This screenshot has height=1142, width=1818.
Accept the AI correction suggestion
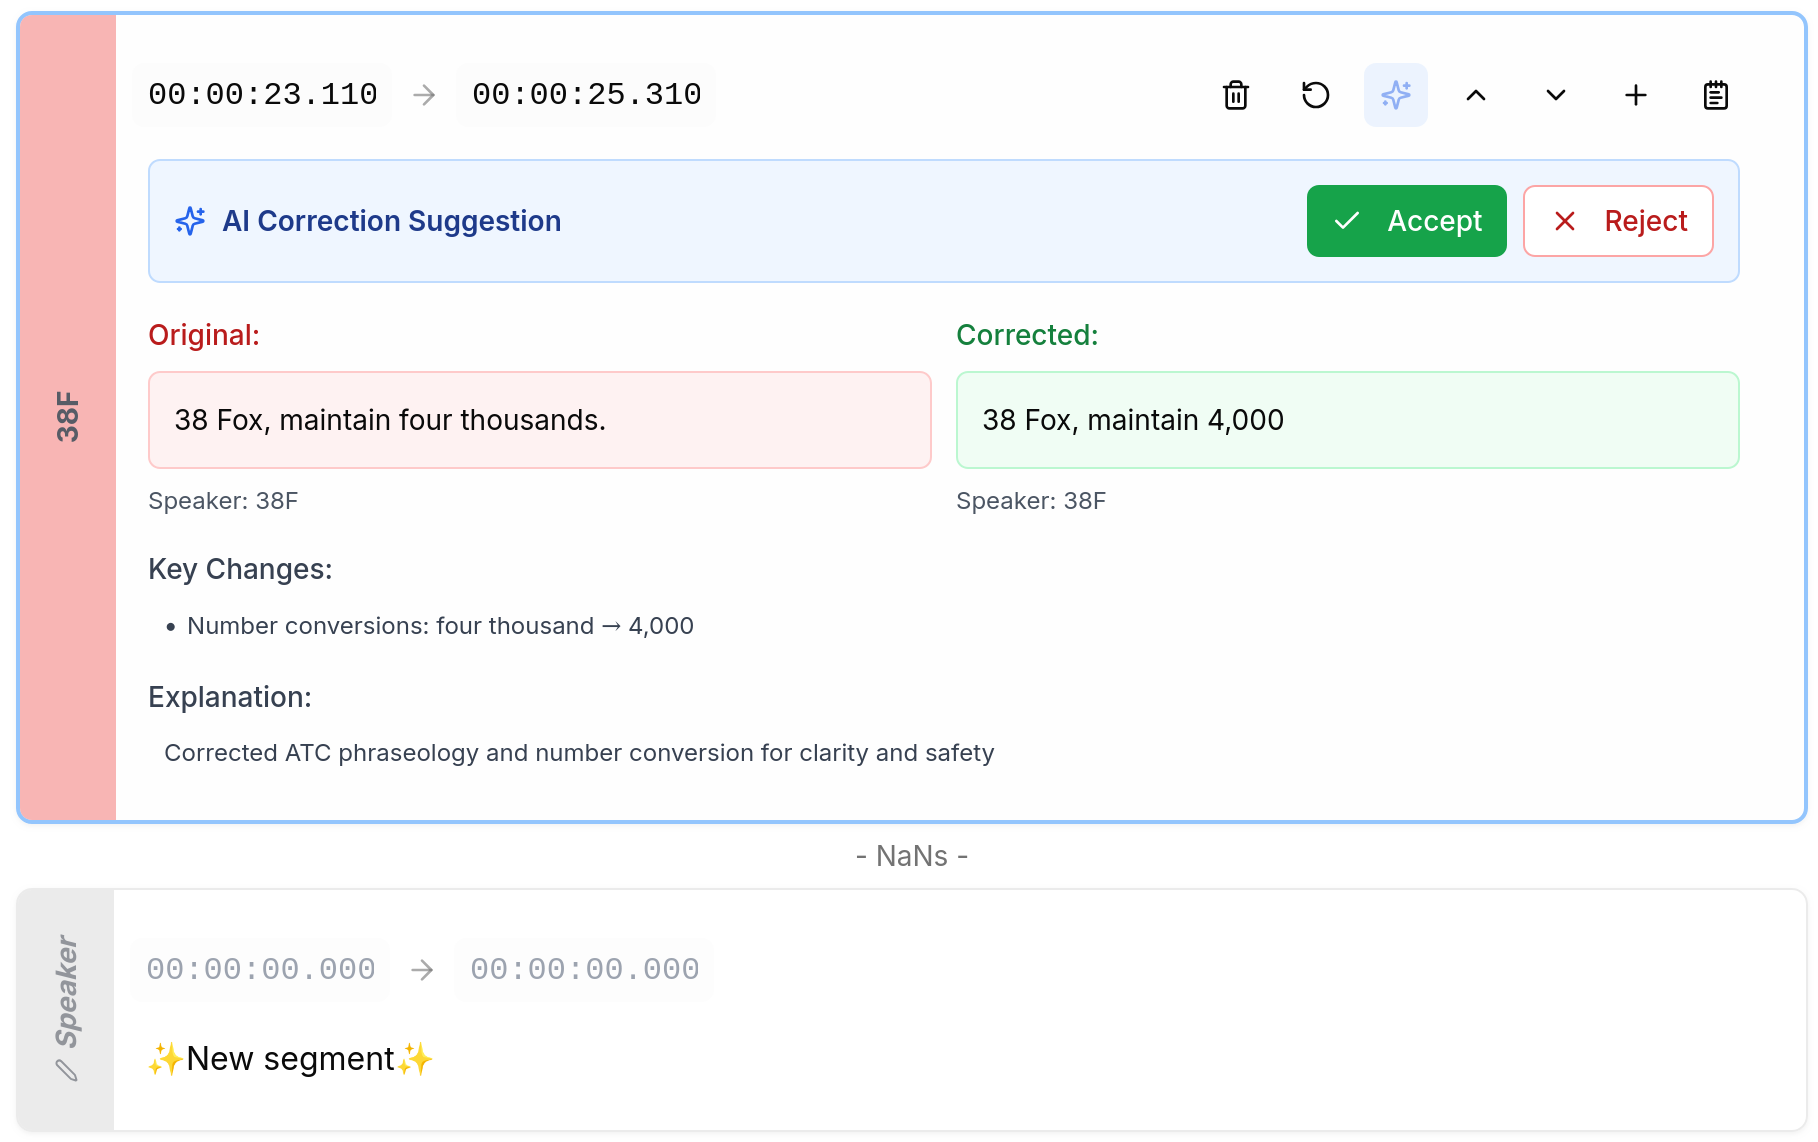(1406, 221)
